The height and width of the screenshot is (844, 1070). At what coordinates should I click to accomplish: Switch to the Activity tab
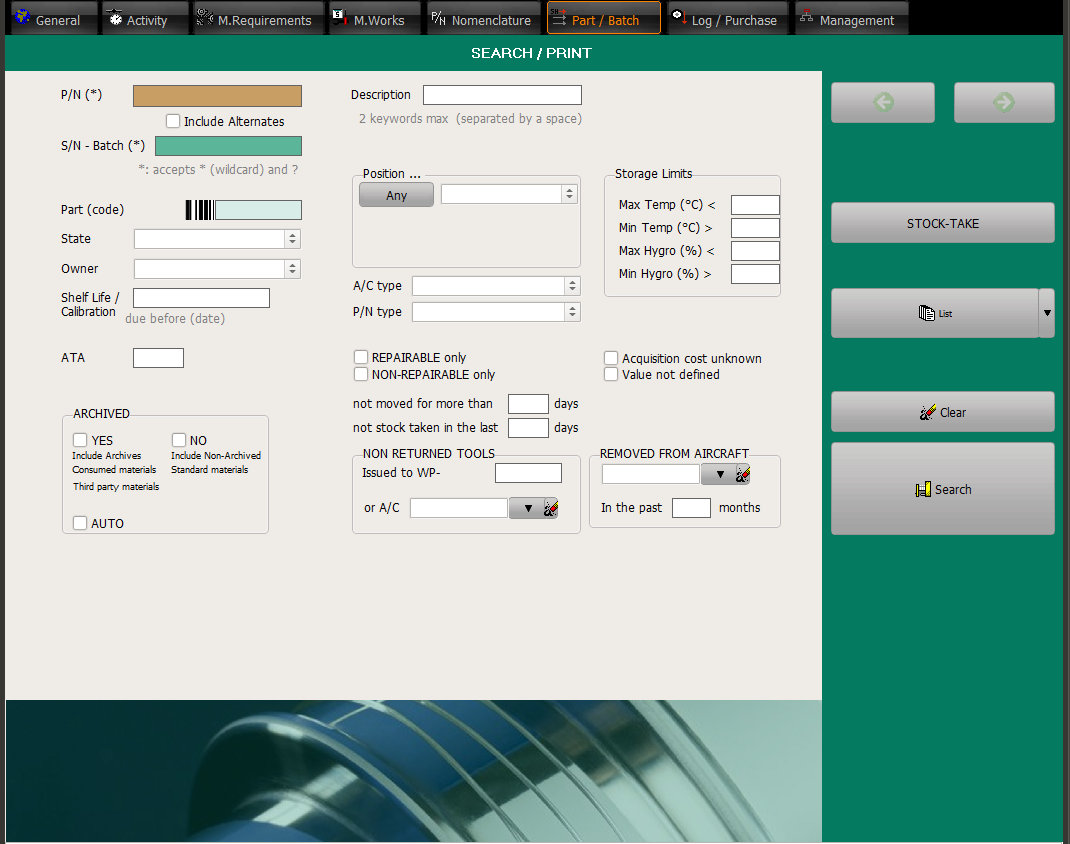point(145,18)
